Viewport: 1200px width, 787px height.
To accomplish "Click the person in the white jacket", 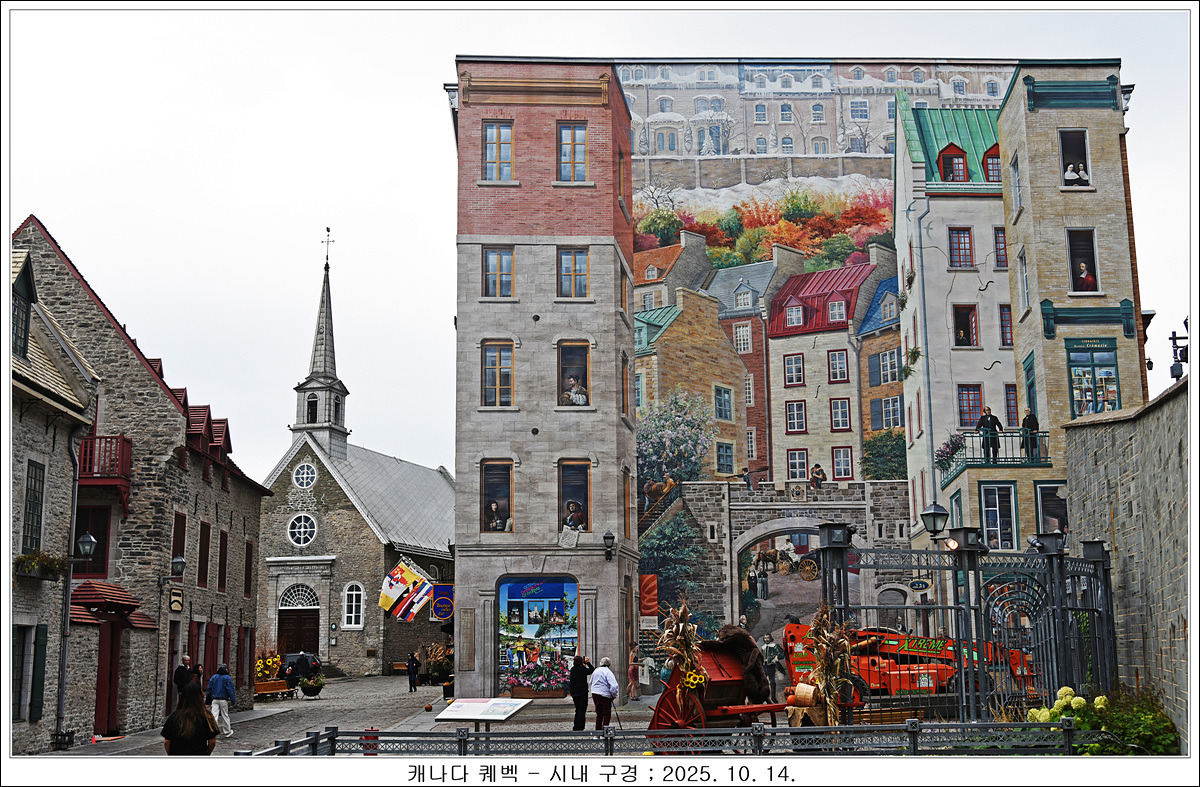I will pos(603,691).
